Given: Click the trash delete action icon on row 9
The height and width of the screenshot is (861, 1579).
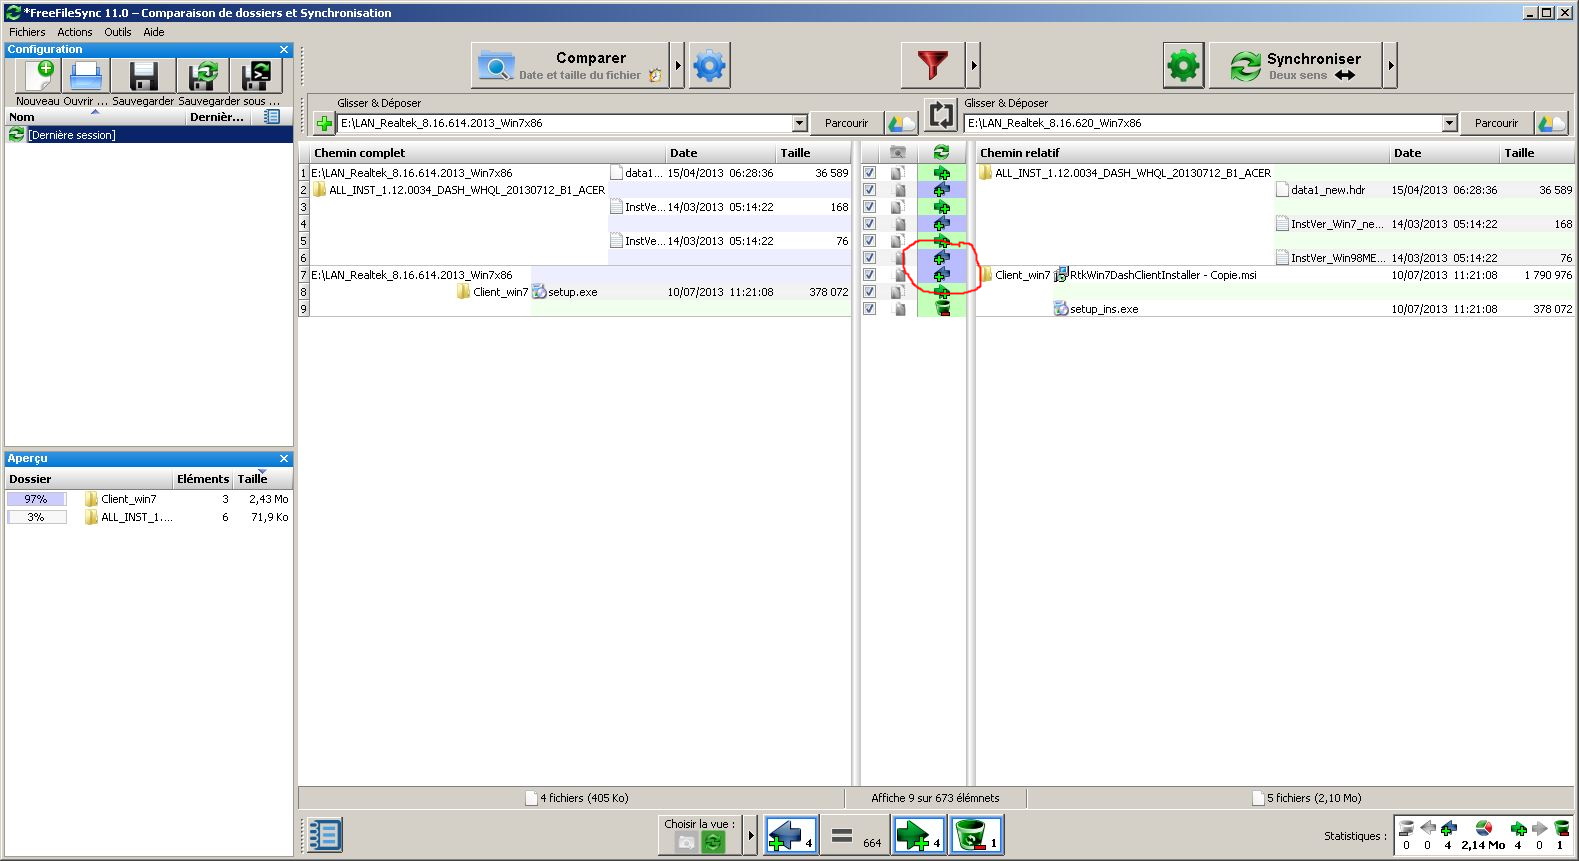Looking at the screenshot, I should (941, 309).
